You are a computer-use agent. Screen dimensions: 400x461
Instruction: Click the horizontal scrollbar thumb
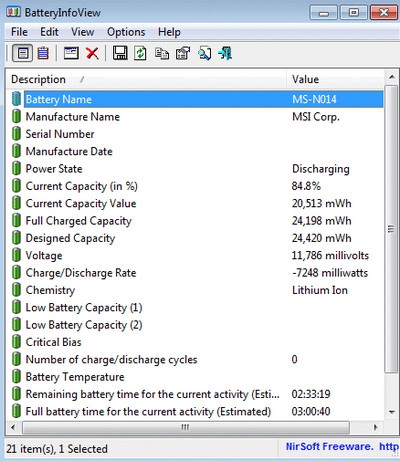click(186, 427)
